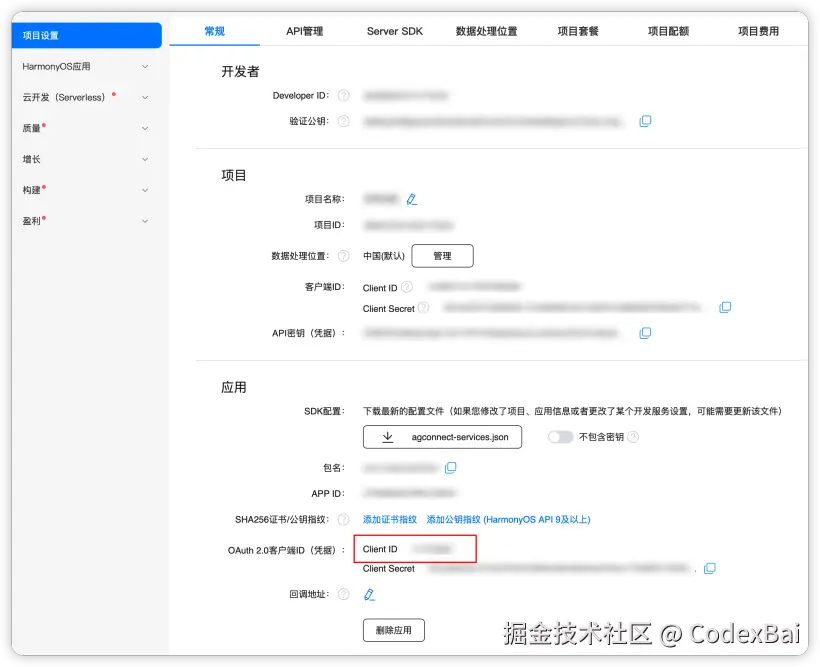Switch to the 常规 tab
Viewport: 820px width, 667px height.
coord(214,31)
